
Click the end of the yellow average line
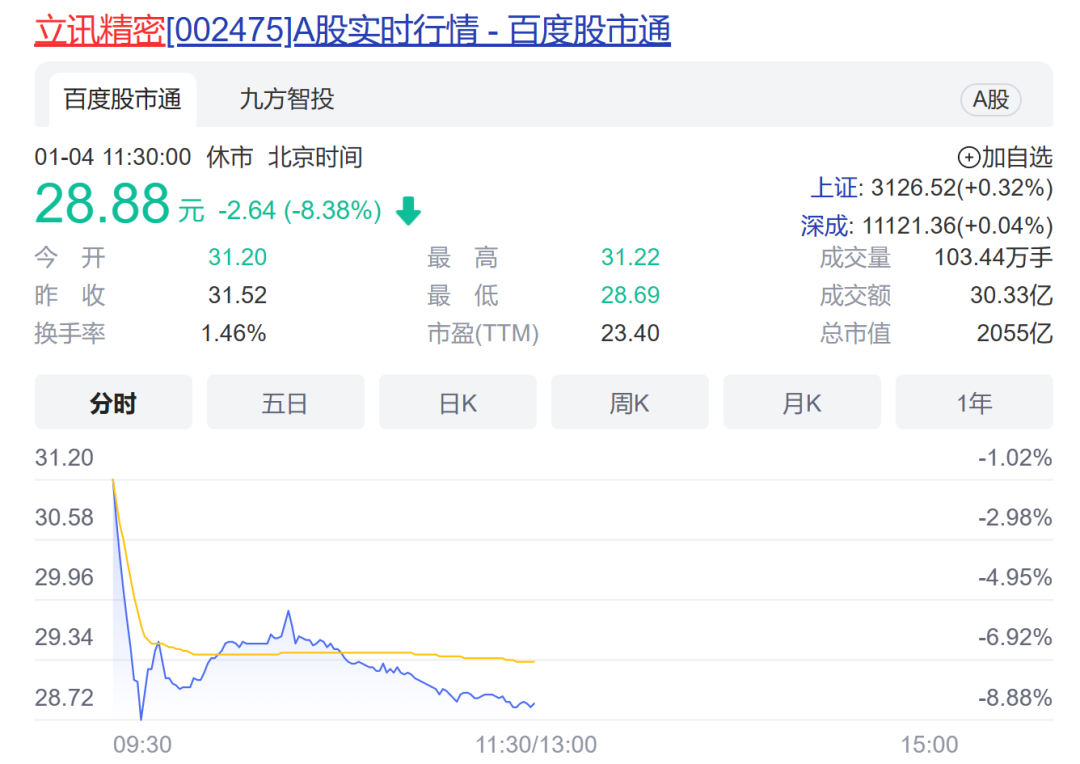click(x=533, y=661)
